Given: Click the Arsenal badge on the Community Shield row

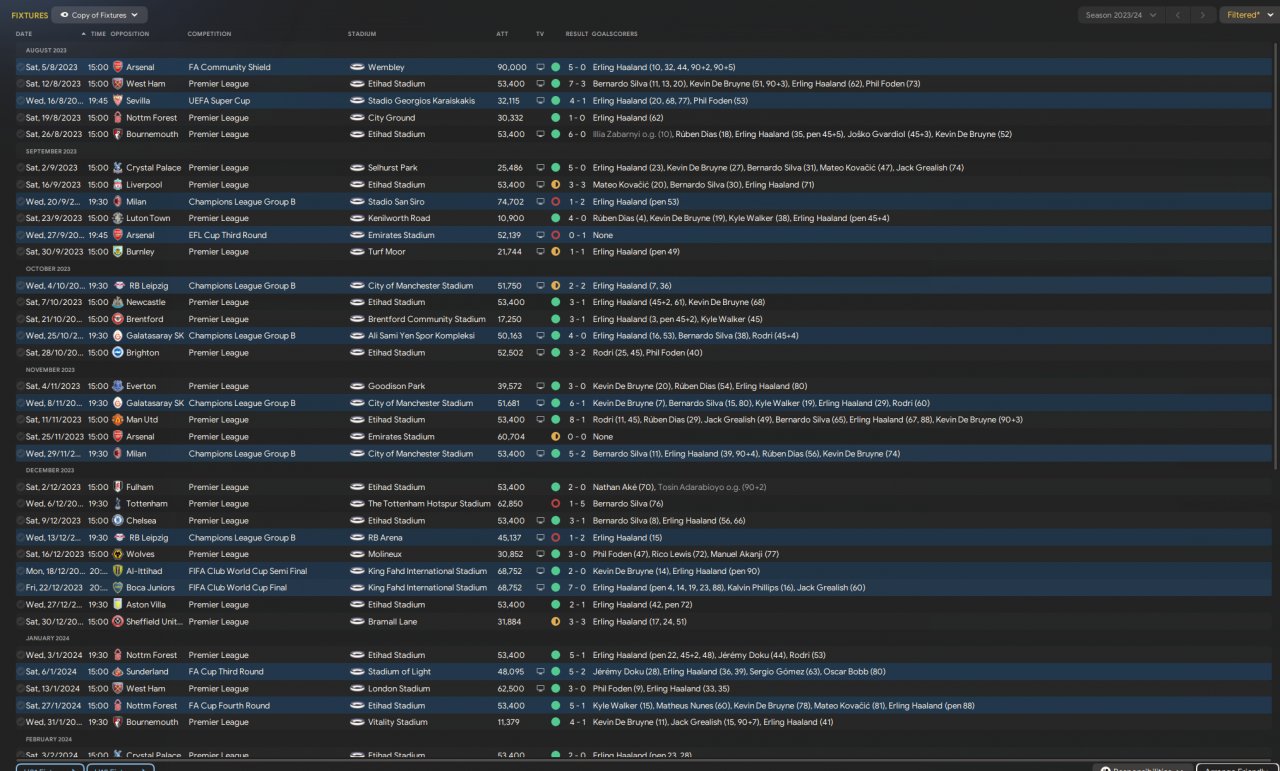Looking at the screenshot, I should coord(118,67).
